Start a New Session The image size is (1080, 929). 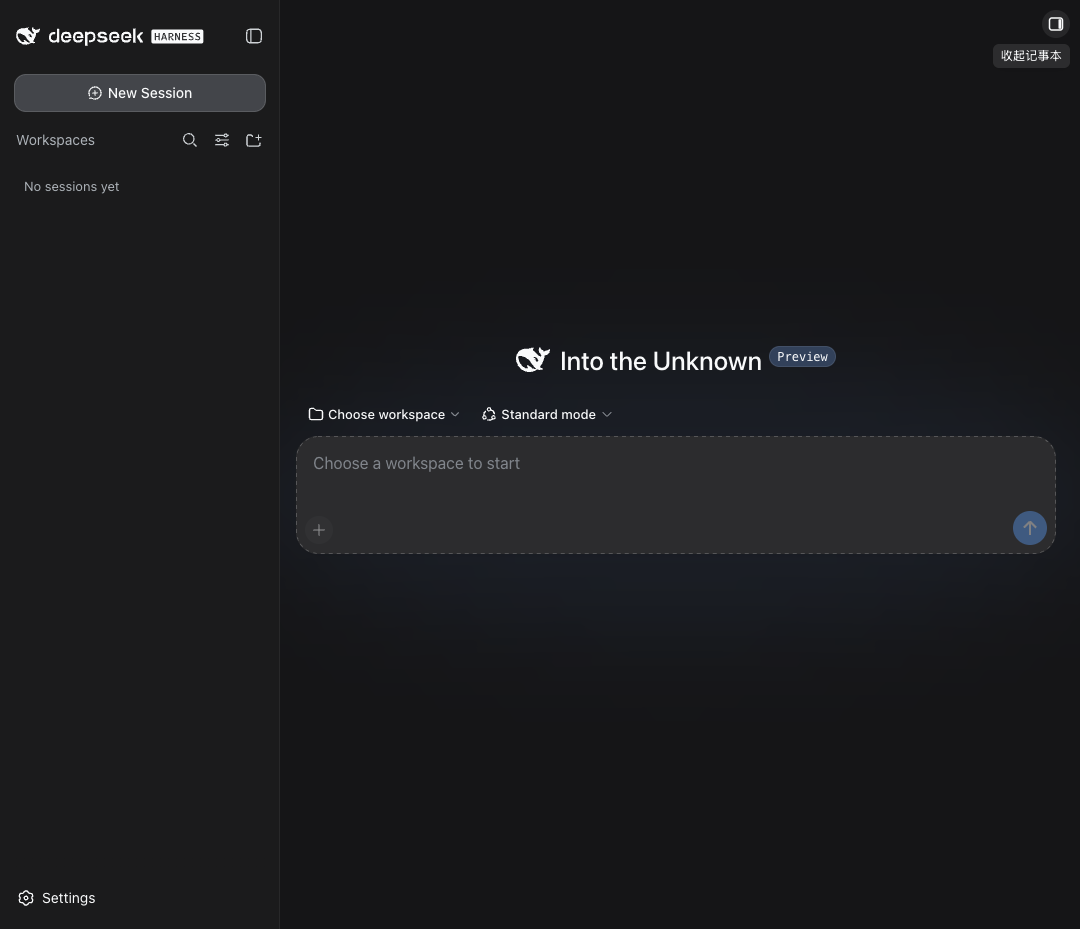click(x=140, y=93)
